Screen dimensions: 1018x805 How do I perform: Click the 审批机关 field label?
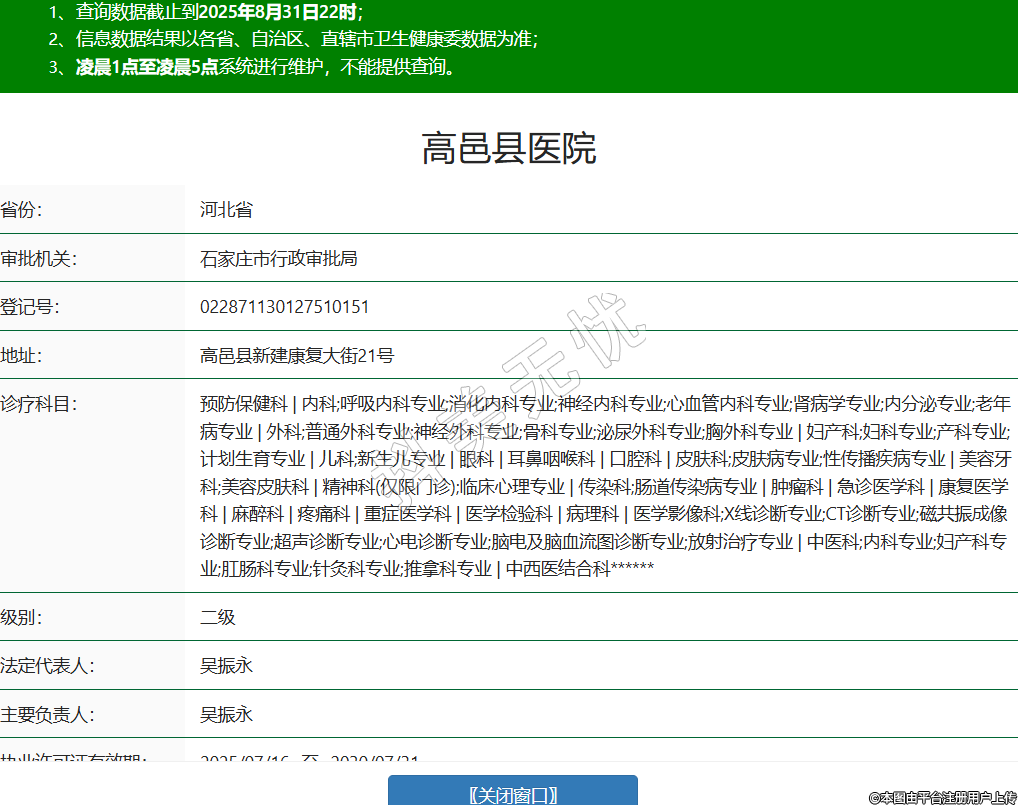(39, 259)
